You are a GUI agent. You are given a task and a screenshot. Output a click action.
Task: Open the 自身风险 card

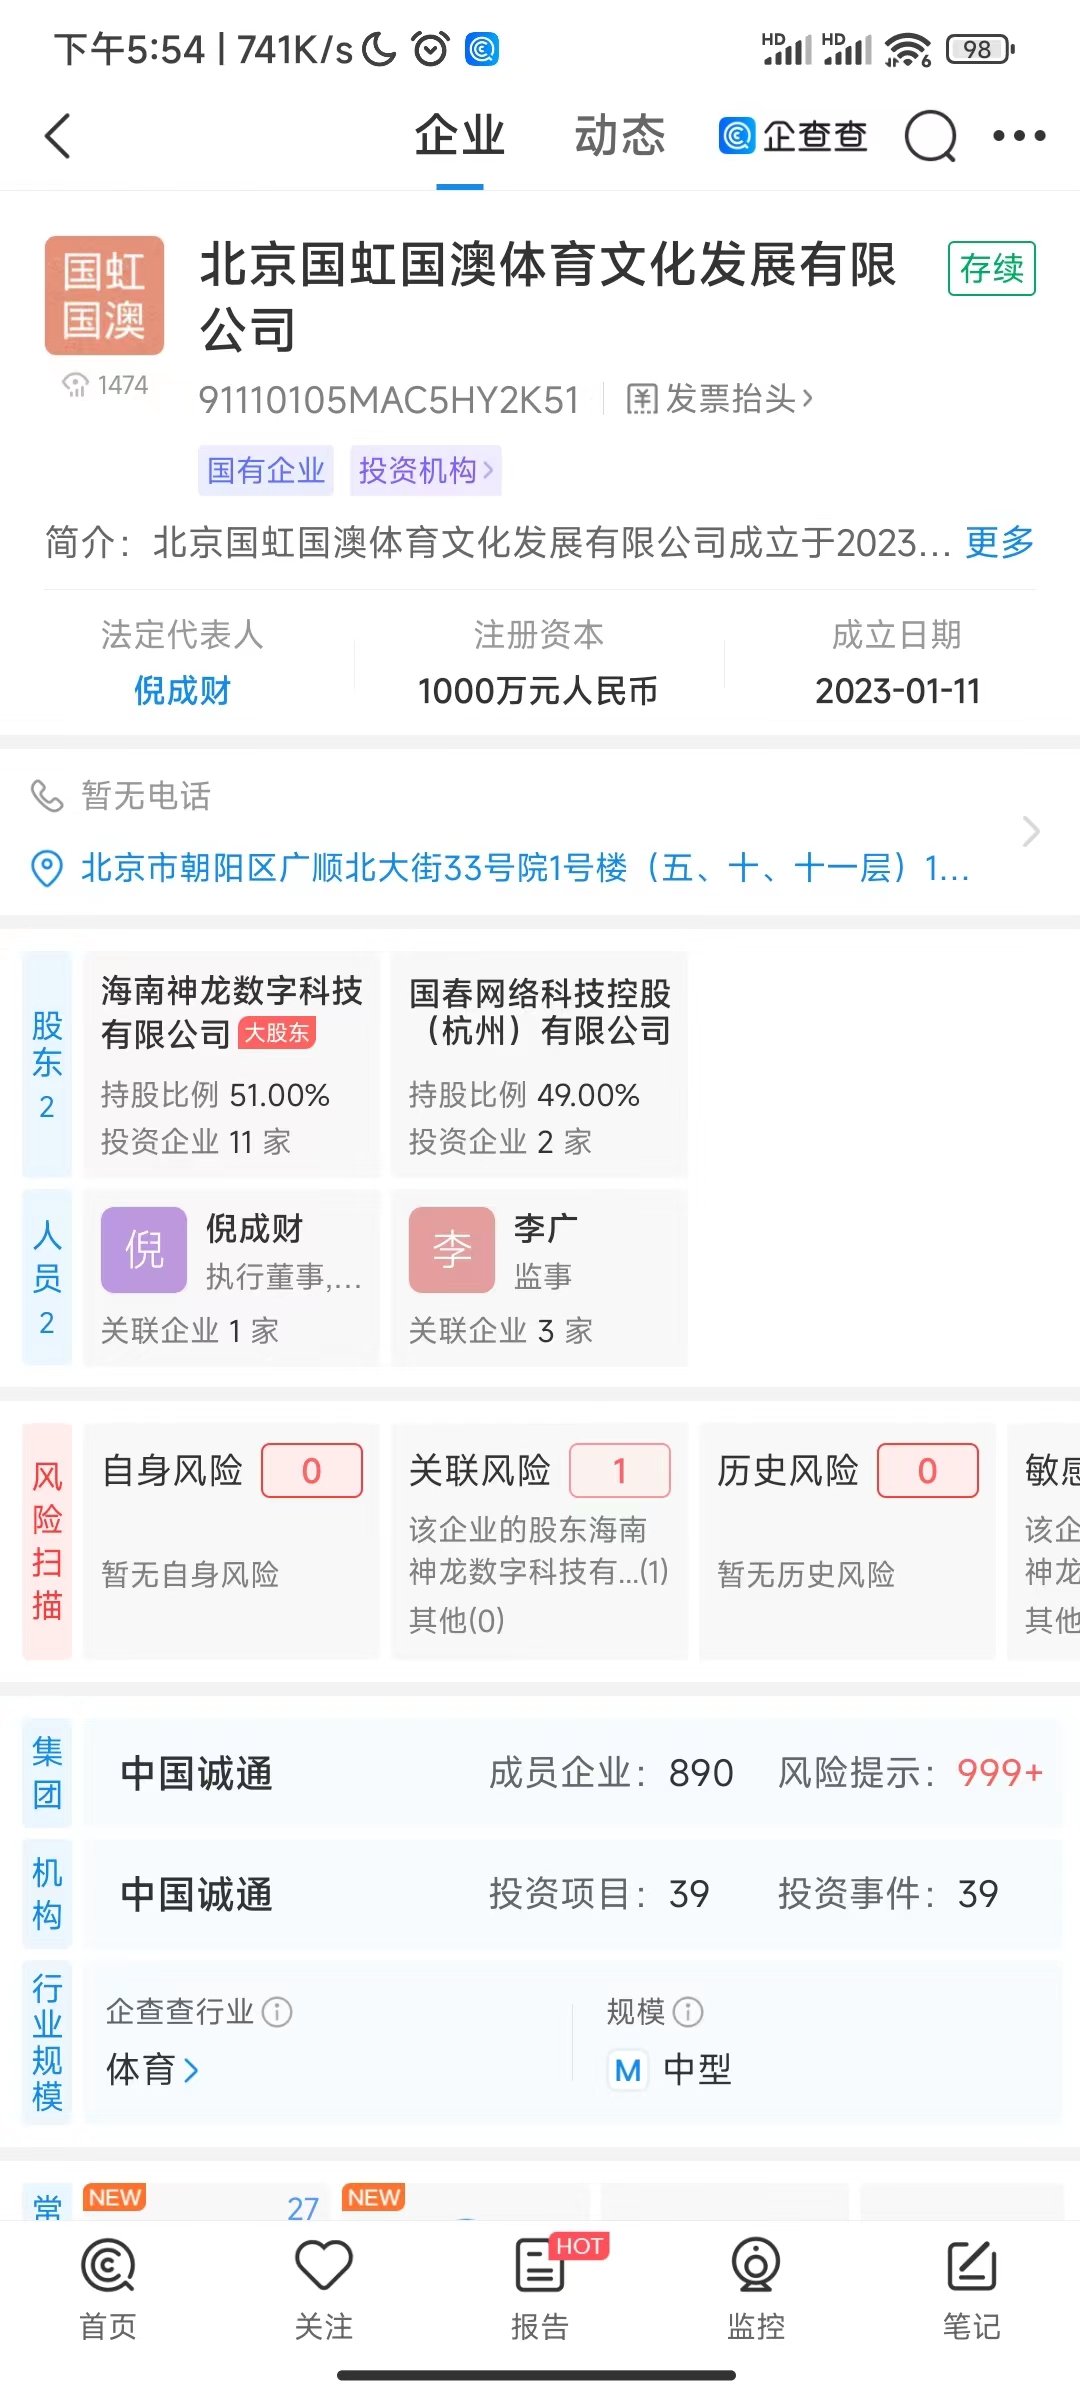(231, 1541)
